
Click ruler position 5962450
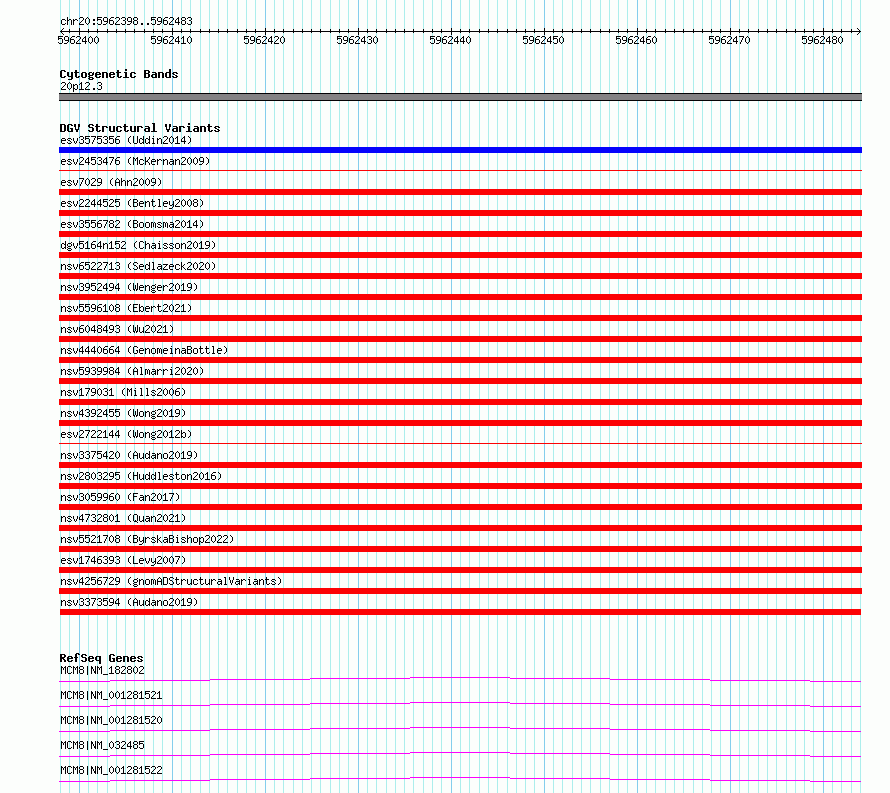click(x=544, y=40)
